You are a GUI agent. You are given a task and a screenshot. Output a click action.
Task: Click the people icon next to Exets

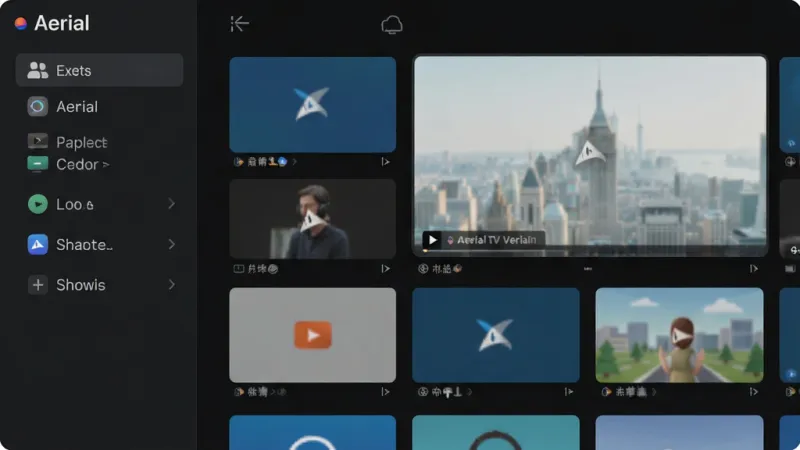click(x=37, y=70)
